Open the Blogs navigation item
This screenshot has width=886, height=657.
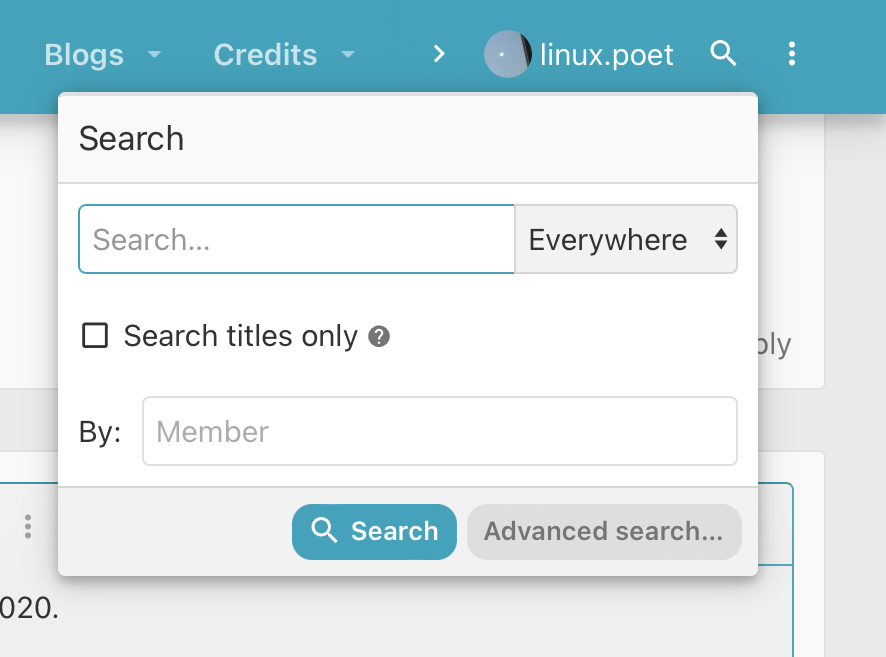(84, 55)
